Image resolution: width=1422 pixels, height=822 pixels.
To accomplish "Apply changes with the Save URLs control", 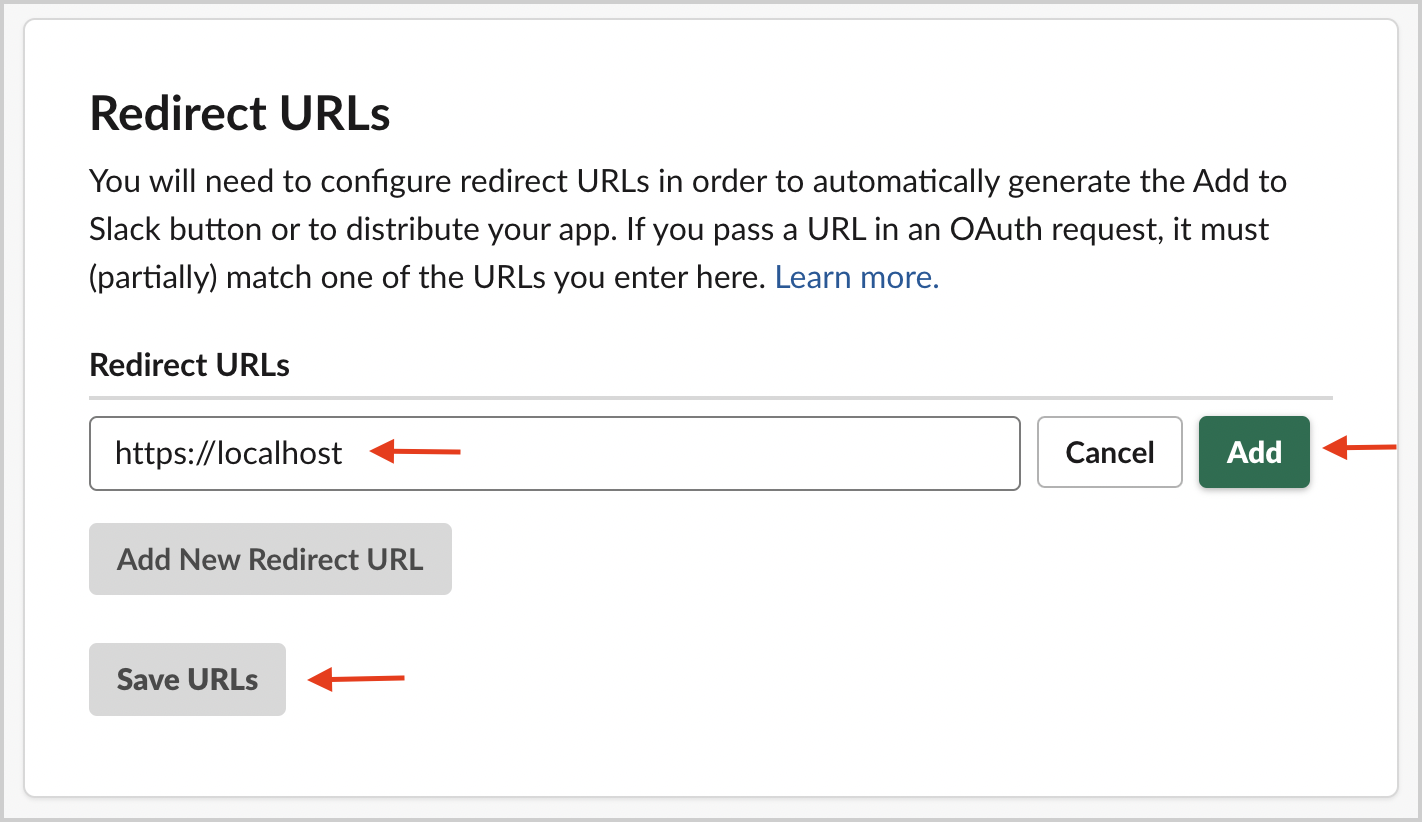I will [x=186, y=679].
